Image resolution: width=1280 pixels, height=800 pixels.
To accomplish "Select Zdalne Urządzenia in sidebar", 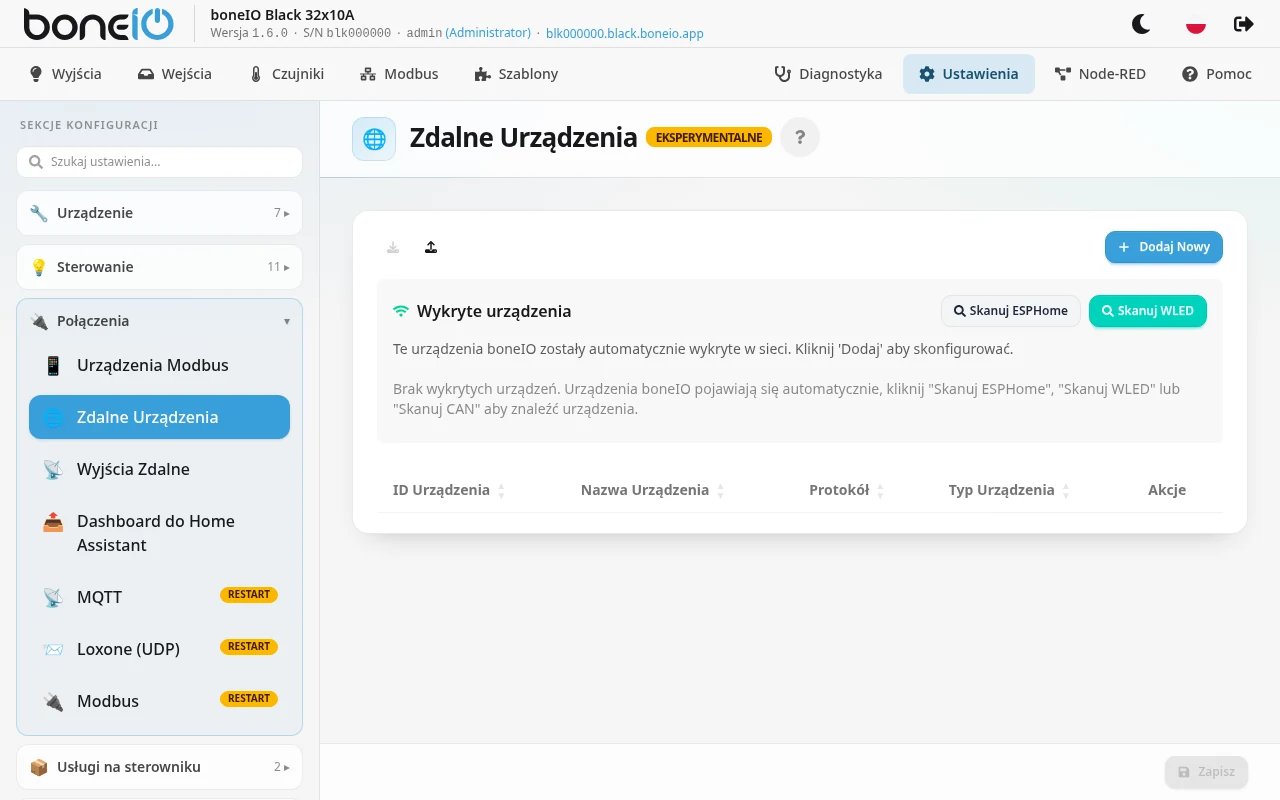I will tap(159, 417).
